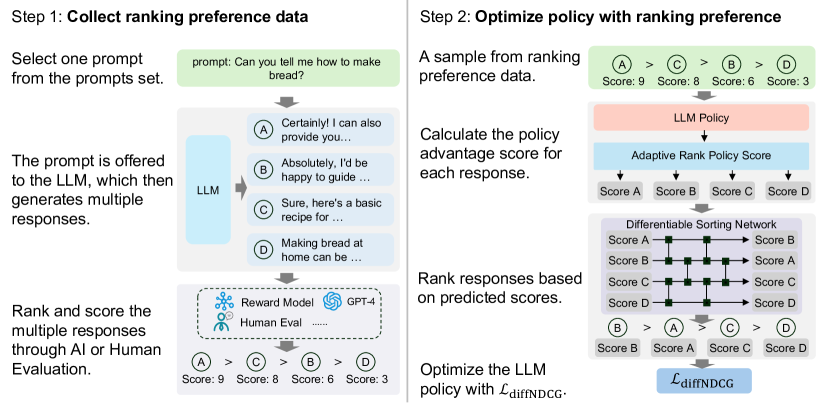Click the GPT-4 logo icon
830x409 pixels.
tap(333, 301)
